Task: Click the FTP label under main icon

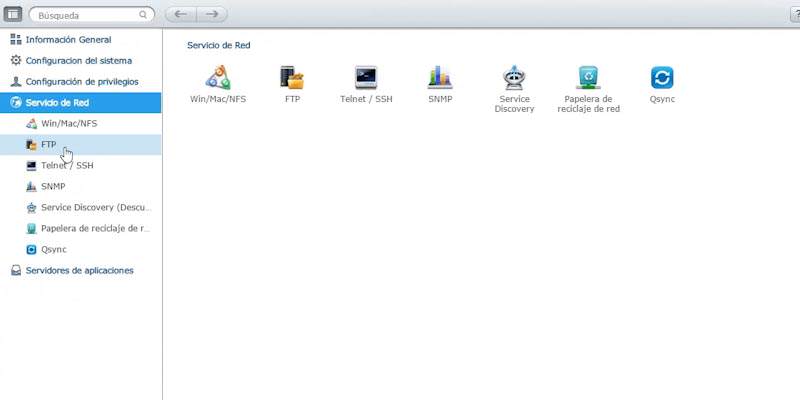Action: click(292, 99)
